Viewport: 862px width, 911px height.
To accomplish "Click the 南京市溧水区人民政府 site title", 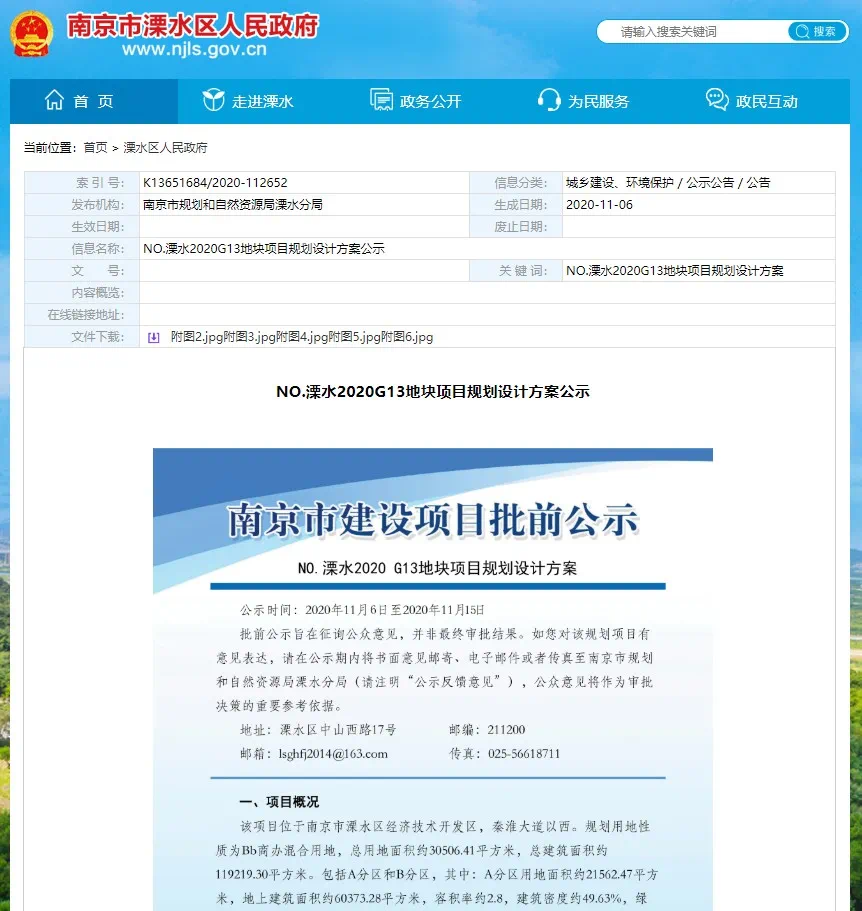I will coord(192,25).
